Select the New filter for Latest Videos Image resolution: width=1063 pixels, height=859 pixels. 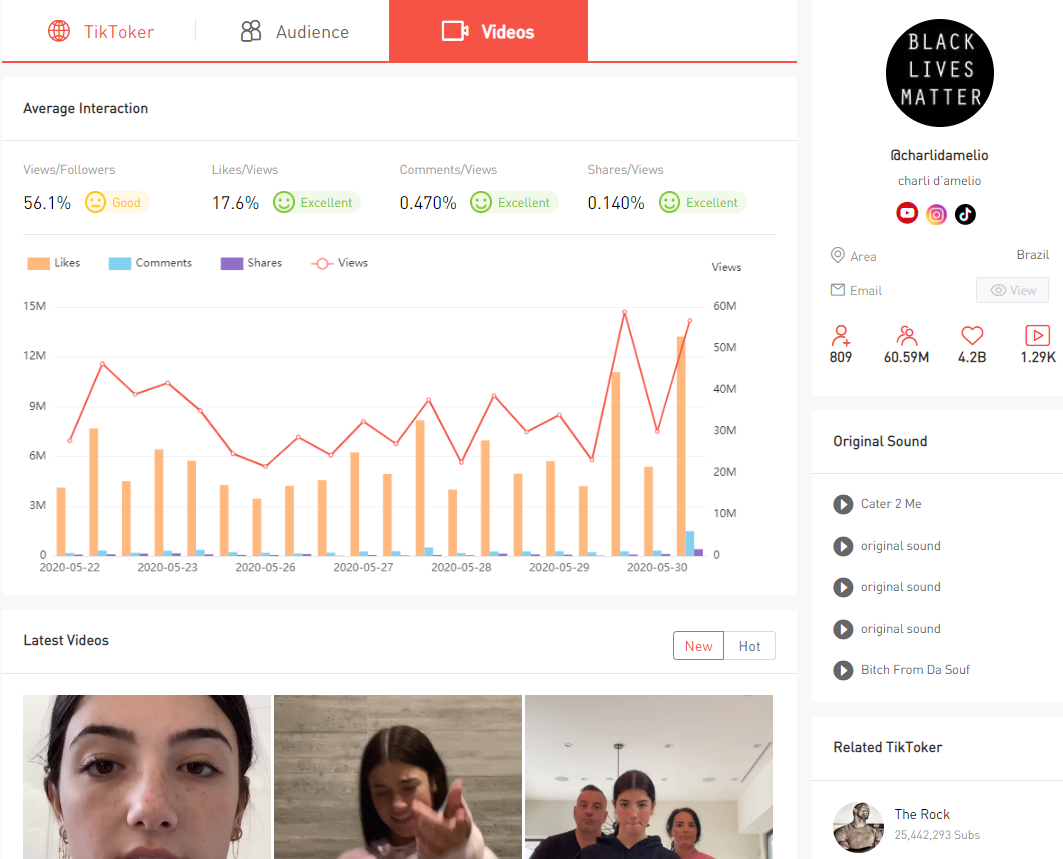point(698,646)
